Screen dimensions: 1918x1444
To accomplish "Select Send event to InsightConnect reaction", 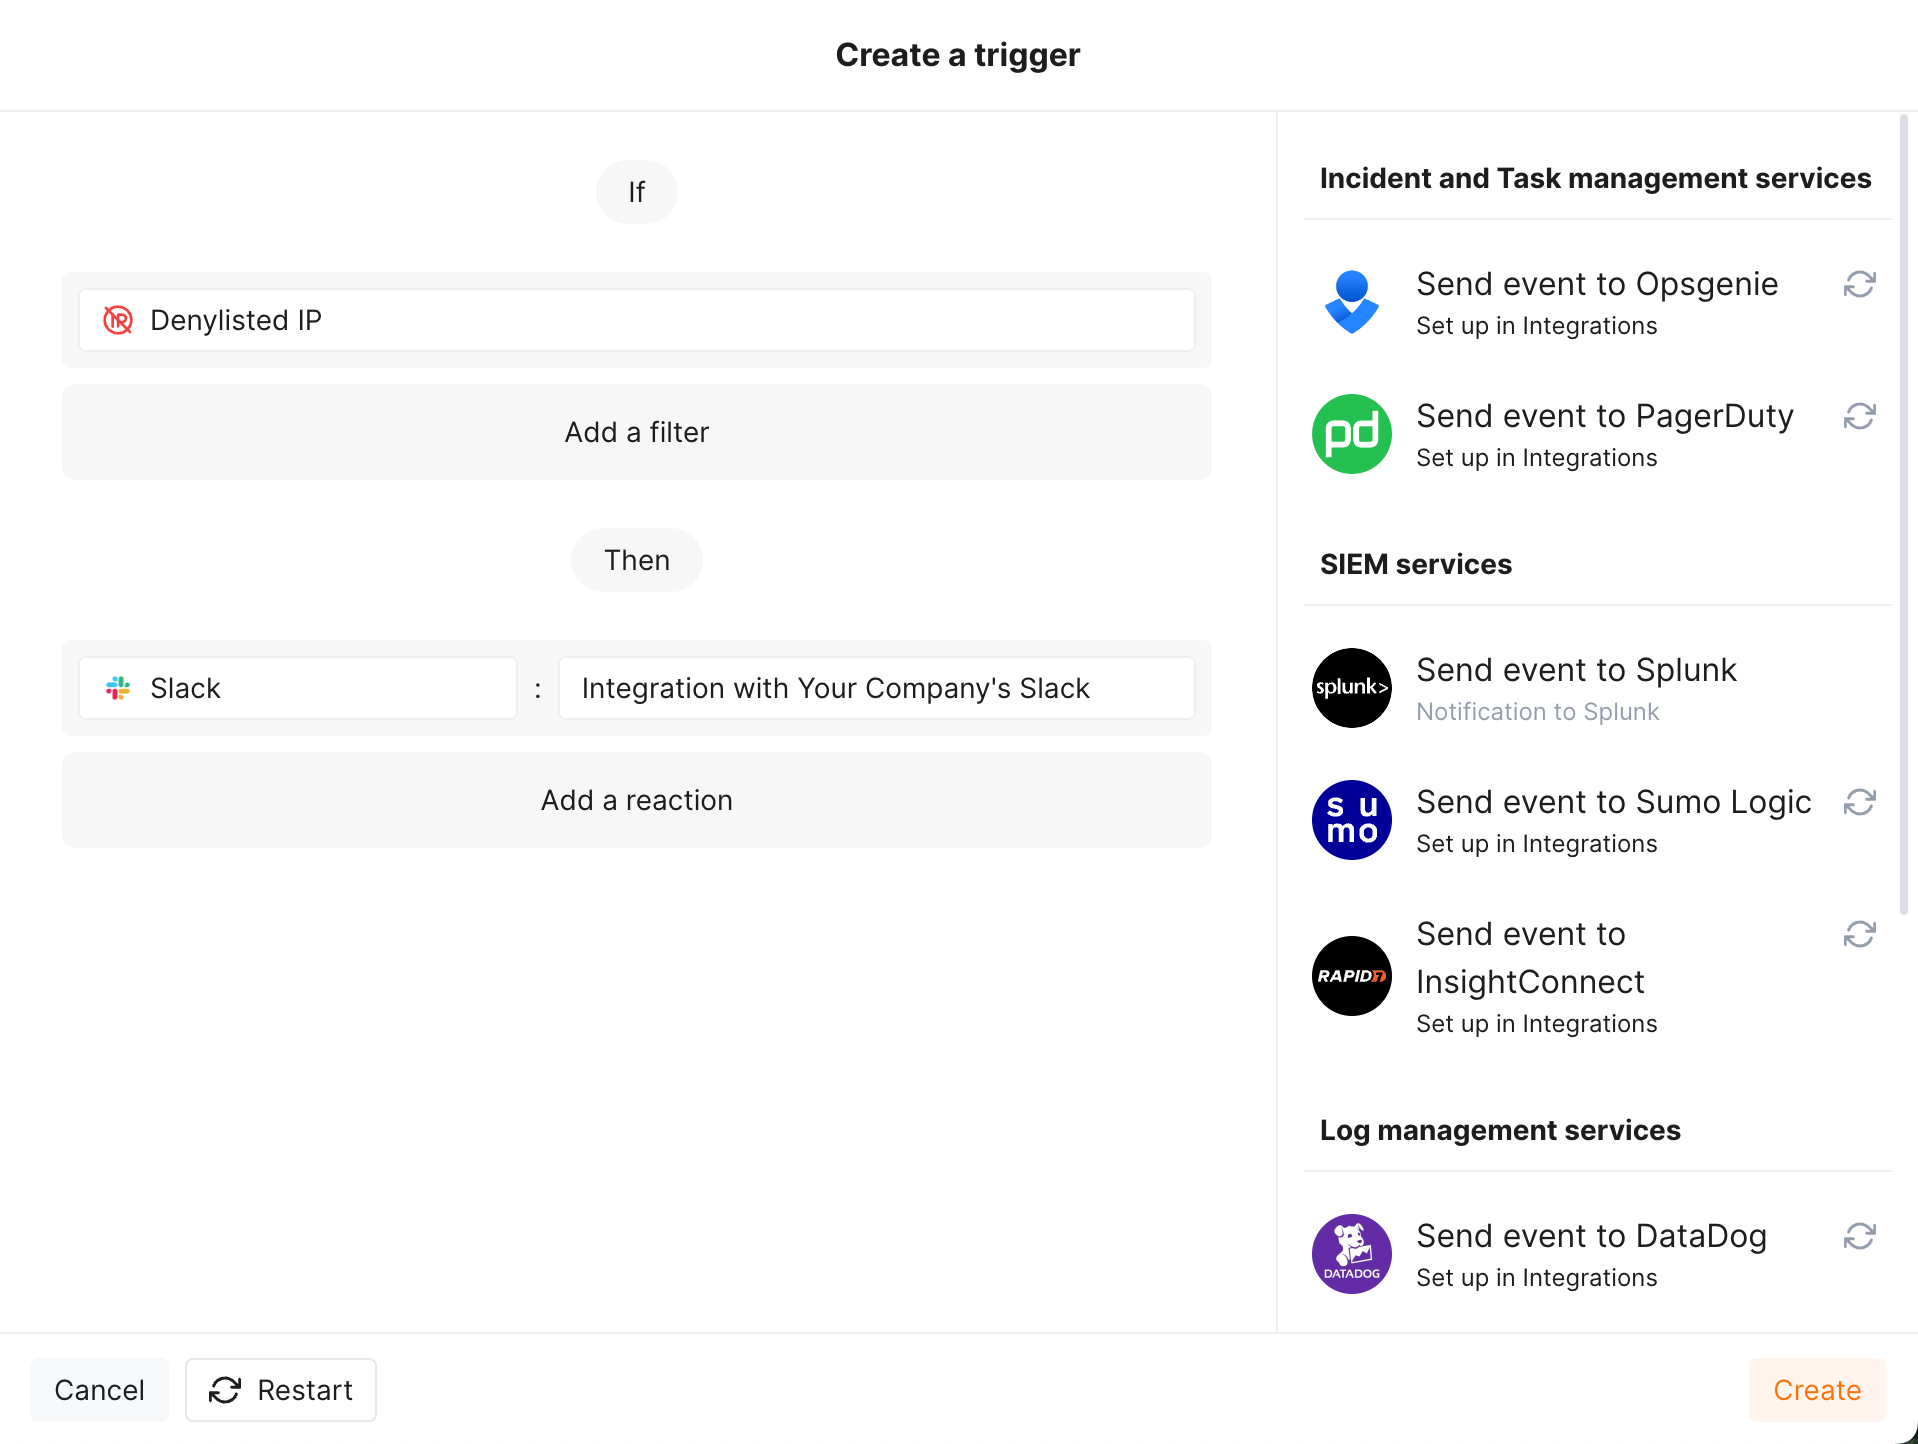I will (1530, 958).
